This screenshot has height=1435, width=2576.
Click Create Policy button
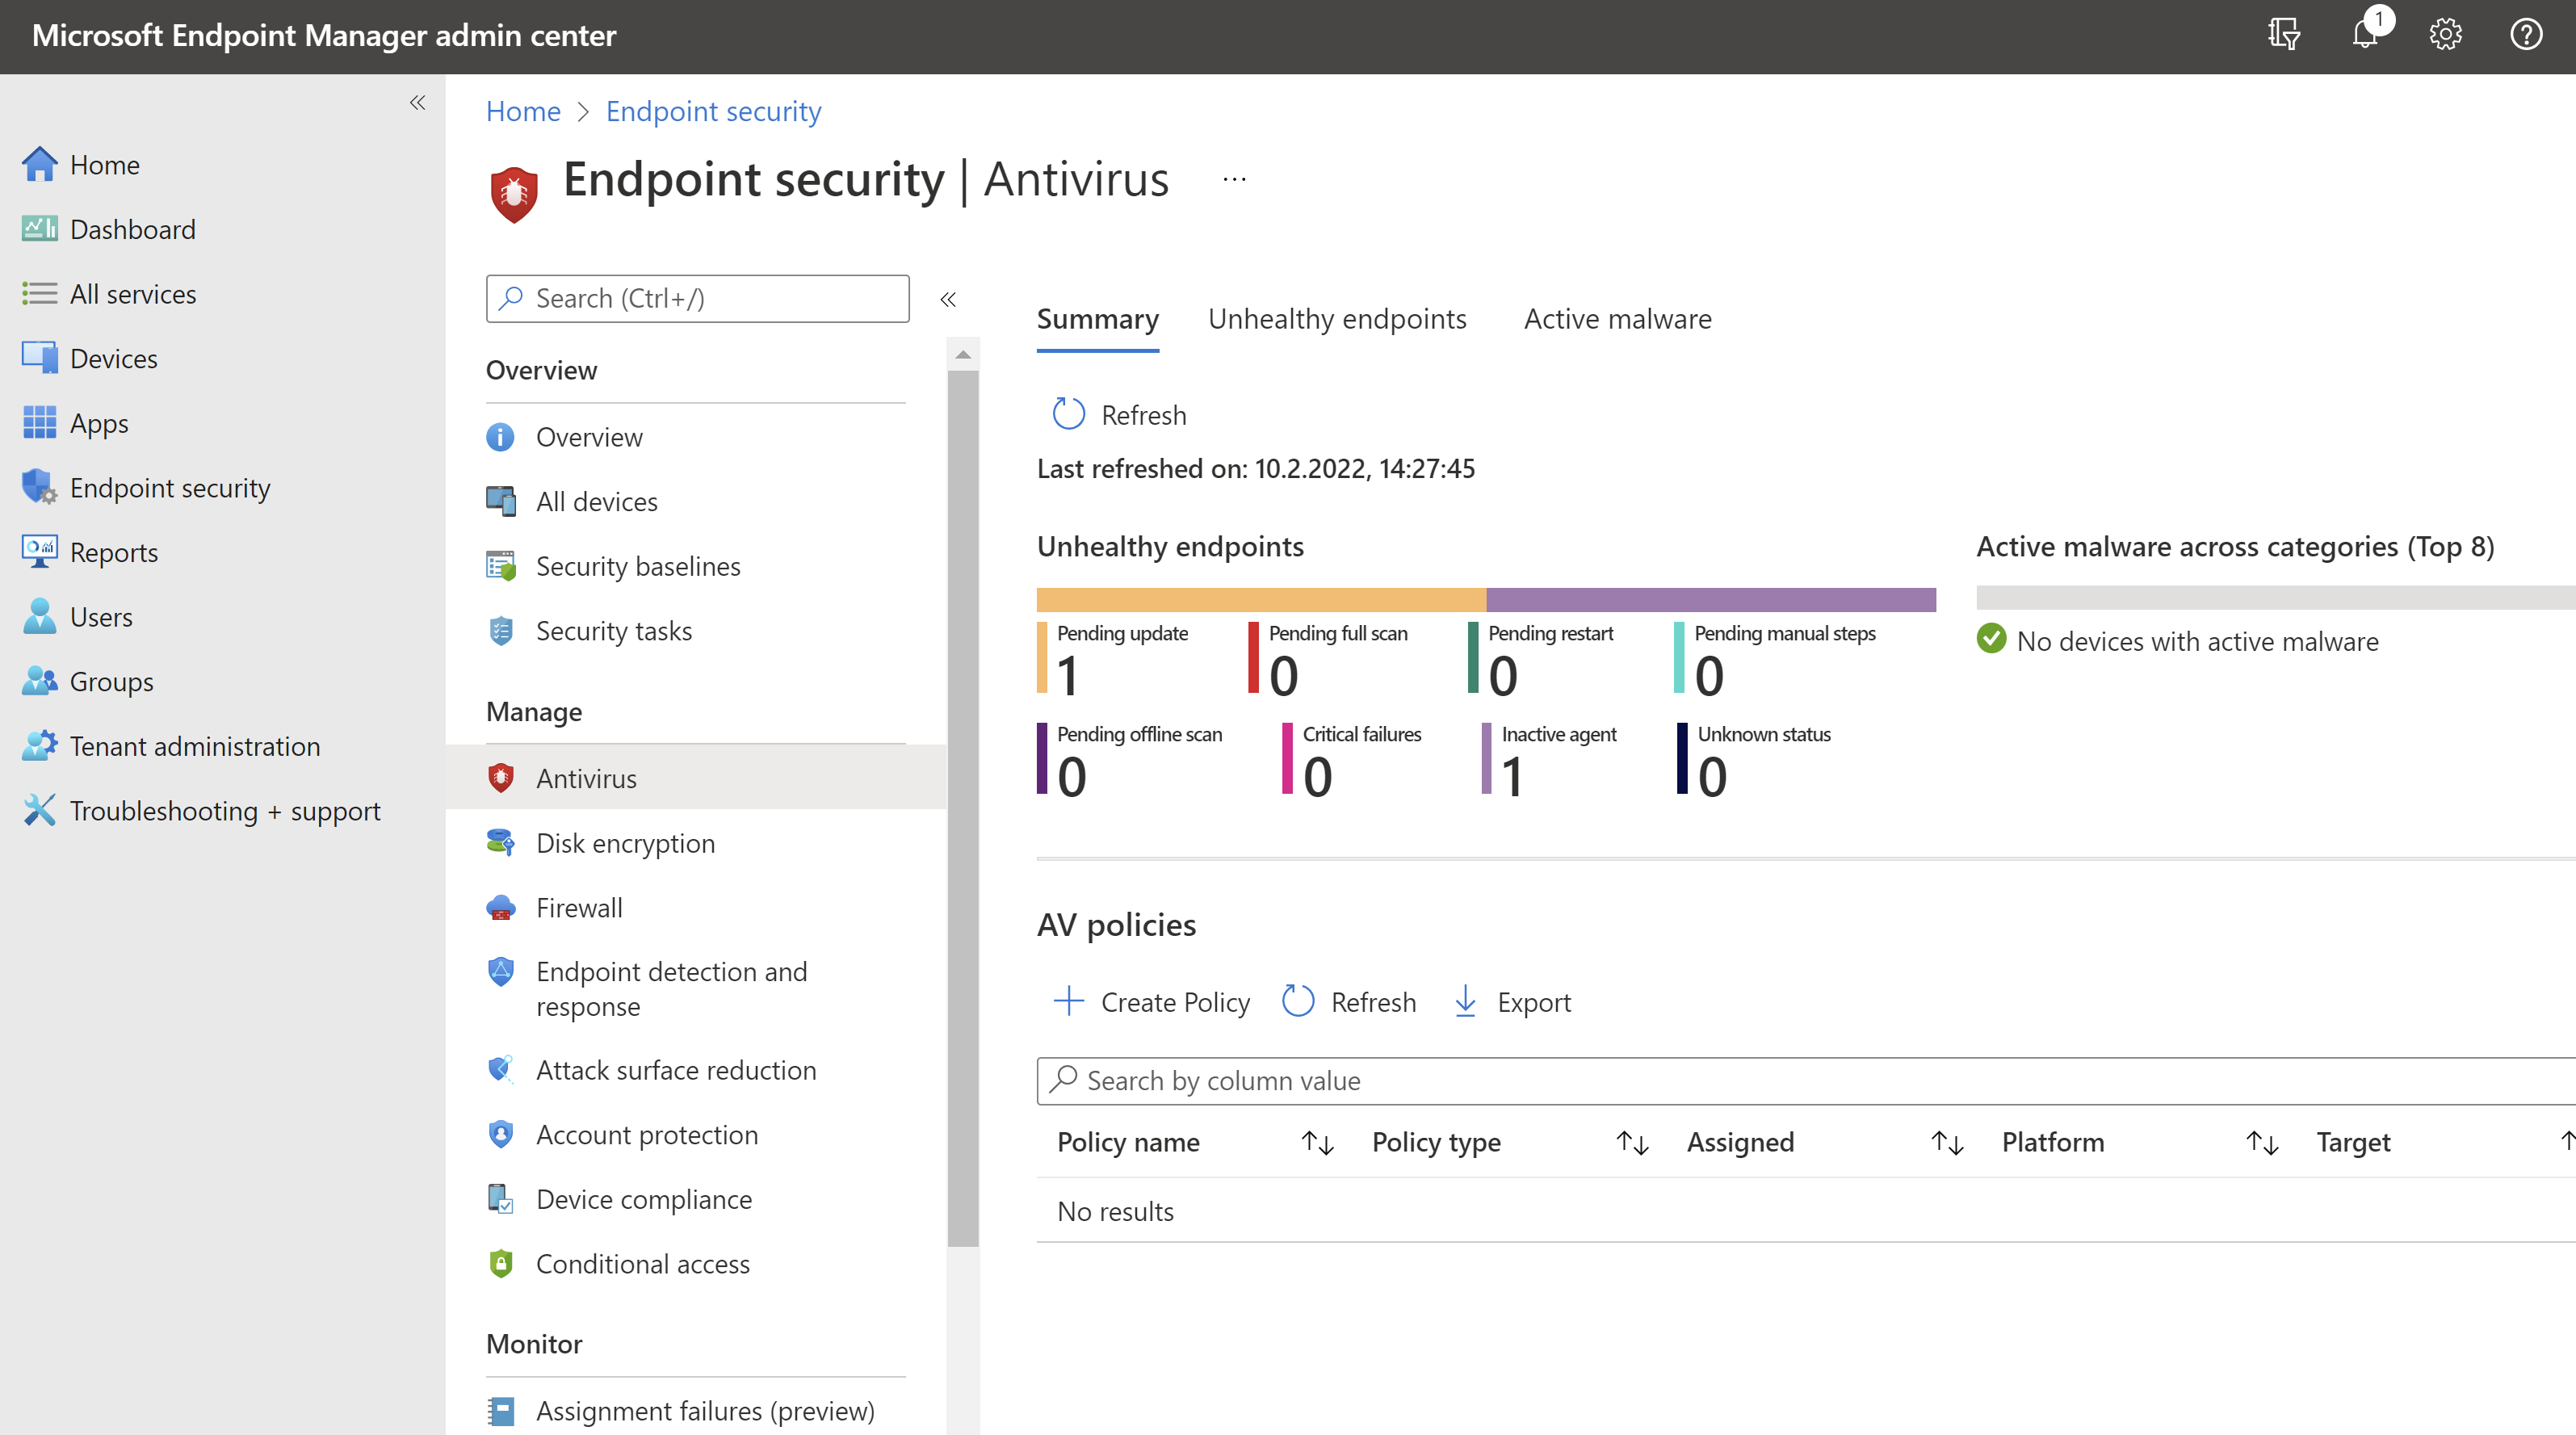tap(1151, 1002)
